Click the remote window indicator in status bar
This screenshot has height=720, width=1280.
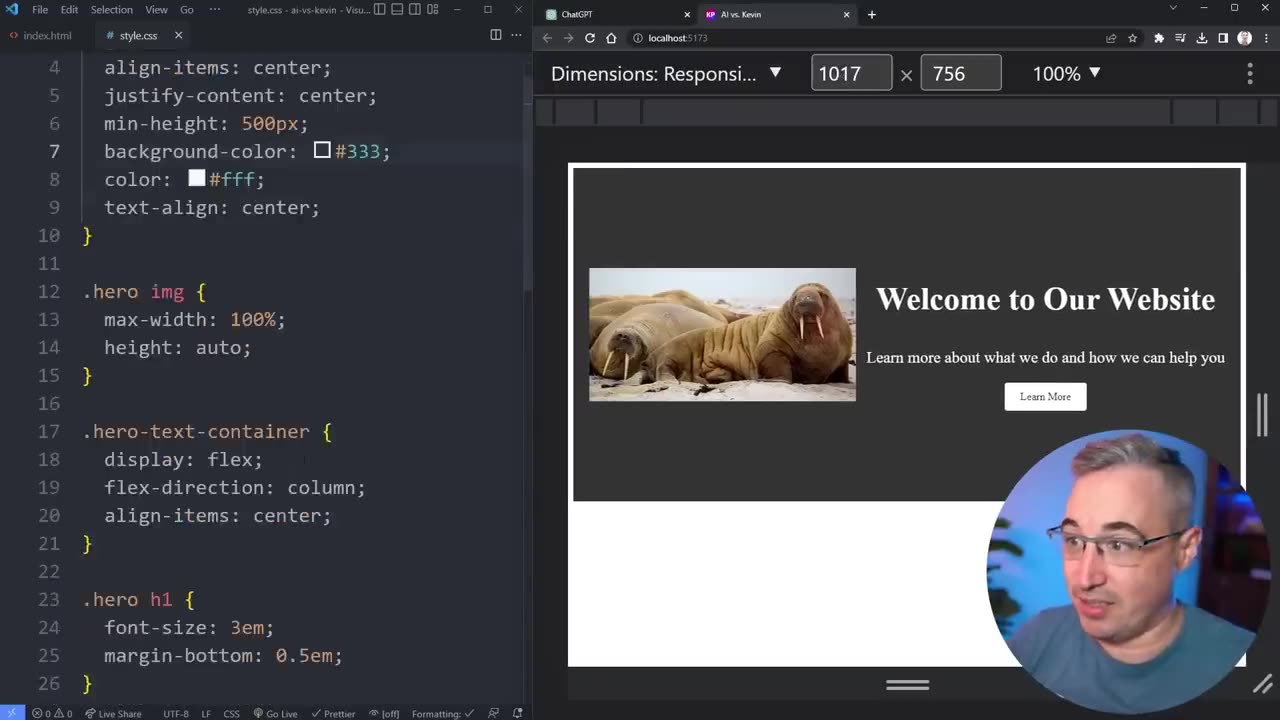click(11, 713)
